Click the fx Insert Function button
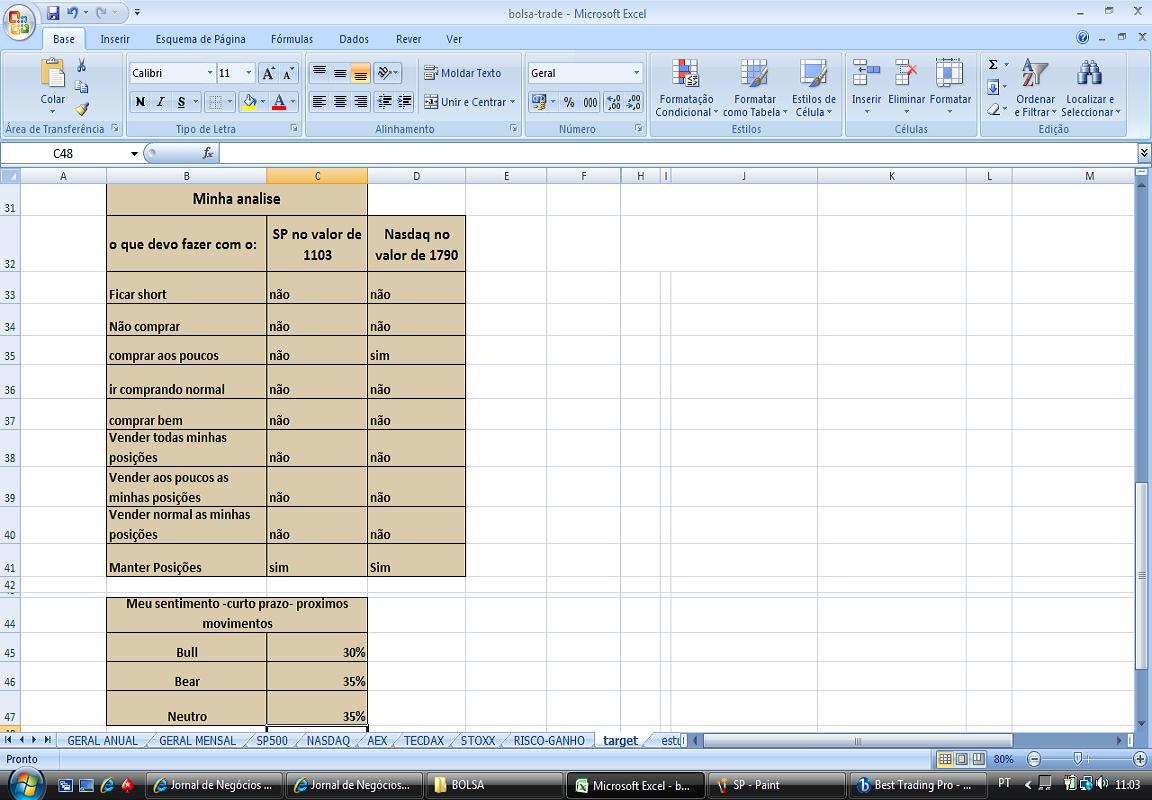 (x=208, y=153)
